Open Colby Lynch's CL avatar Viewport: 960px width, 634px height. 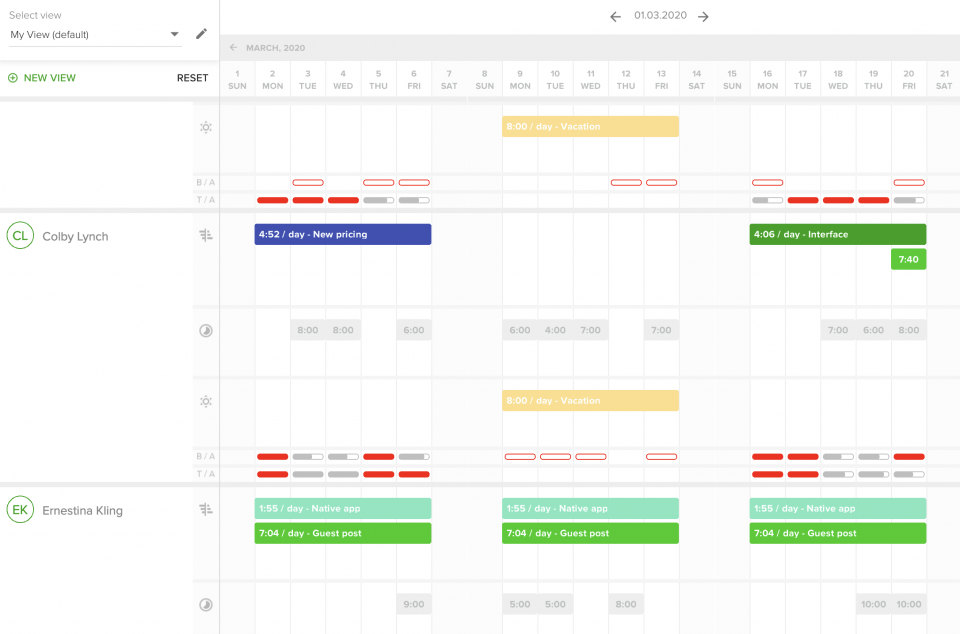click(20, 236)
